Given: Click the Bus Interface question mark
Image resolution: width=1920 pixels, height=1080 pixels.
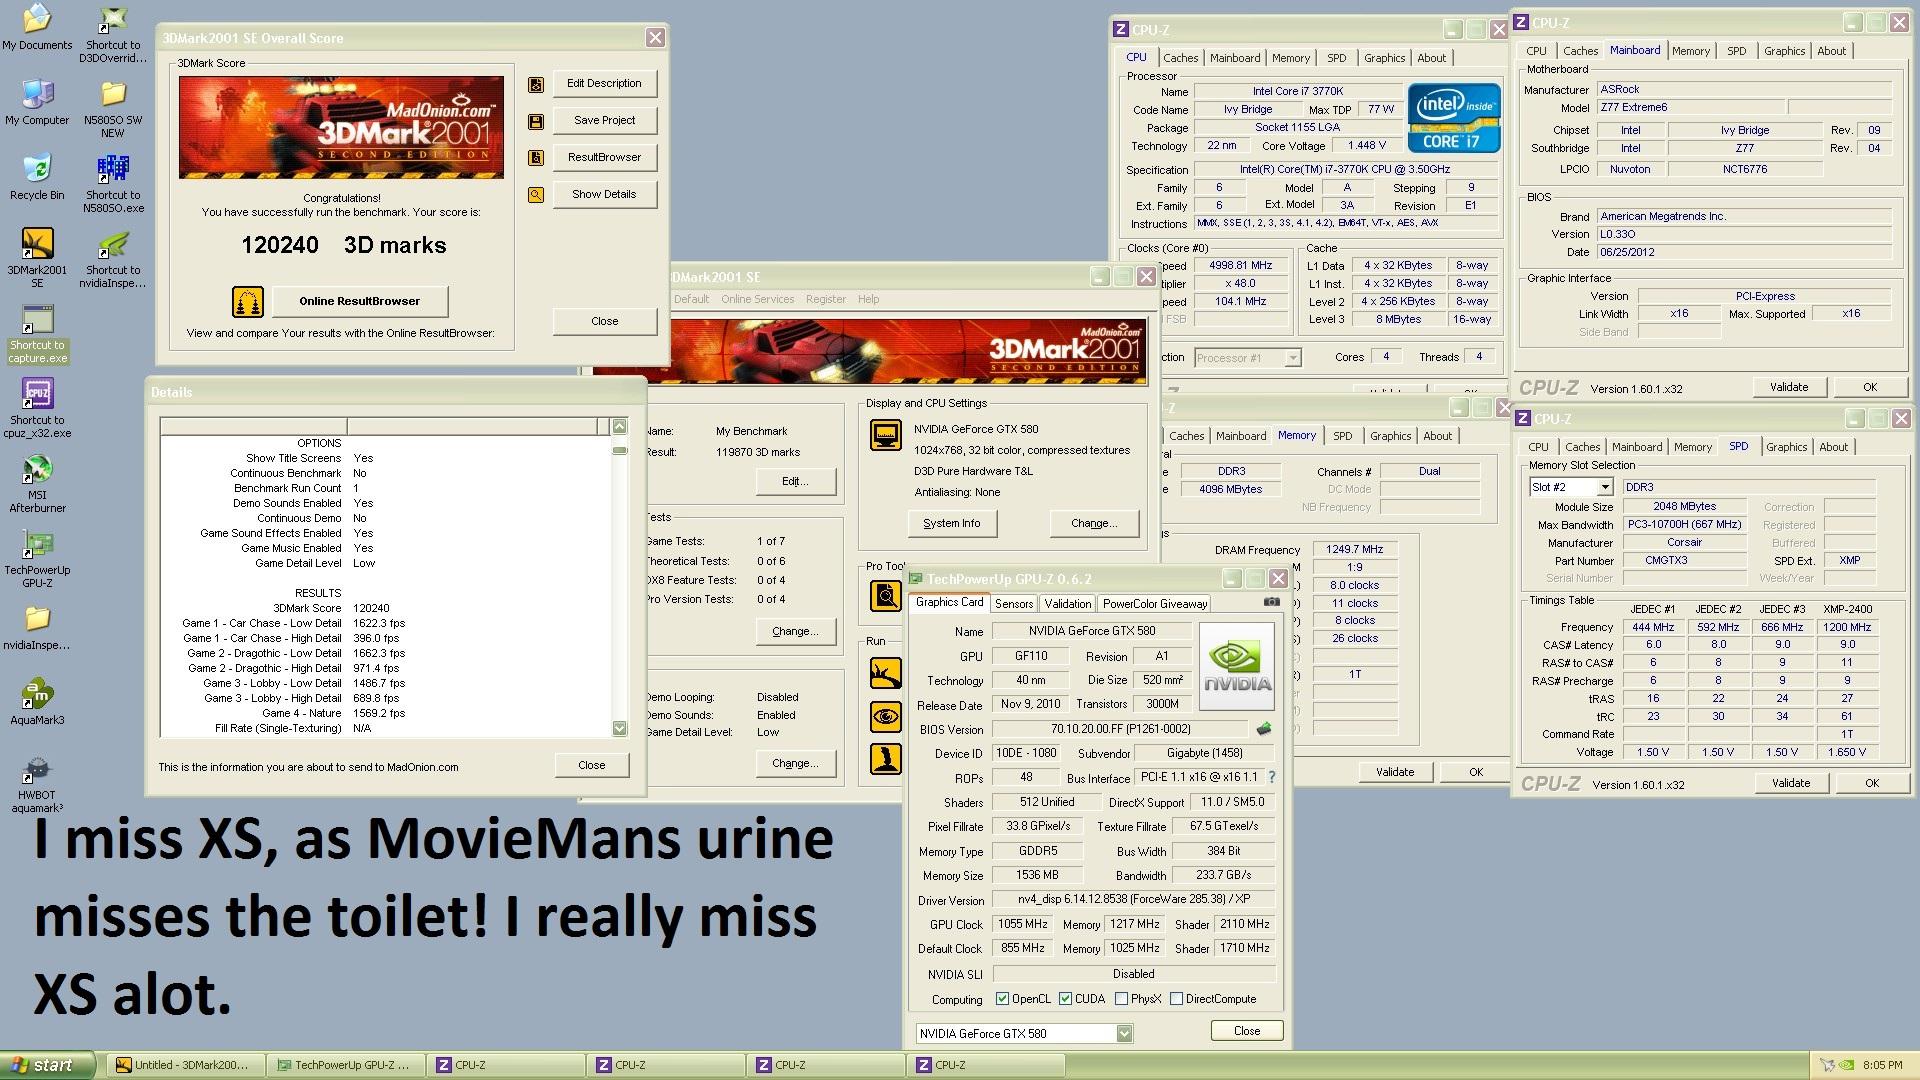Looking at the screenshot, I should [x=1272, y=777].
